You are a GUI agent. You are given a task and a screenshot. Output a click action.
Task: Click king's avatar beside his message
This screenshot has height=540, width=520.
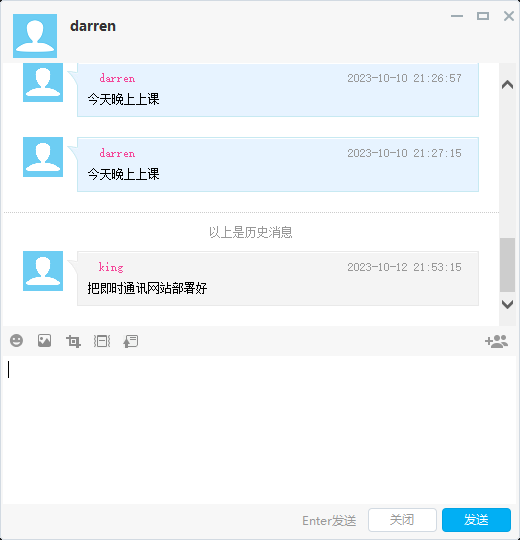[x=43, y=271]
